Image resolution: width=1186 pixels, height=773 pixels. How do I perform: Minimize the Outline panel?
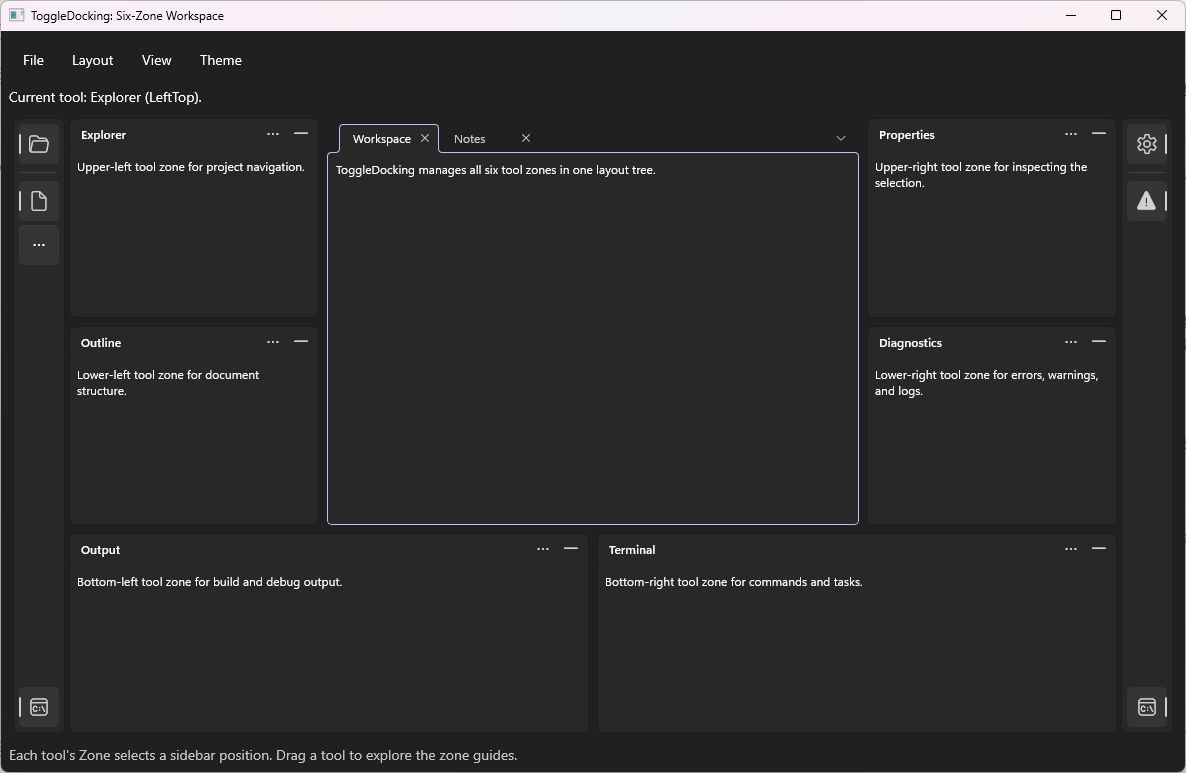tap(301, 343)
